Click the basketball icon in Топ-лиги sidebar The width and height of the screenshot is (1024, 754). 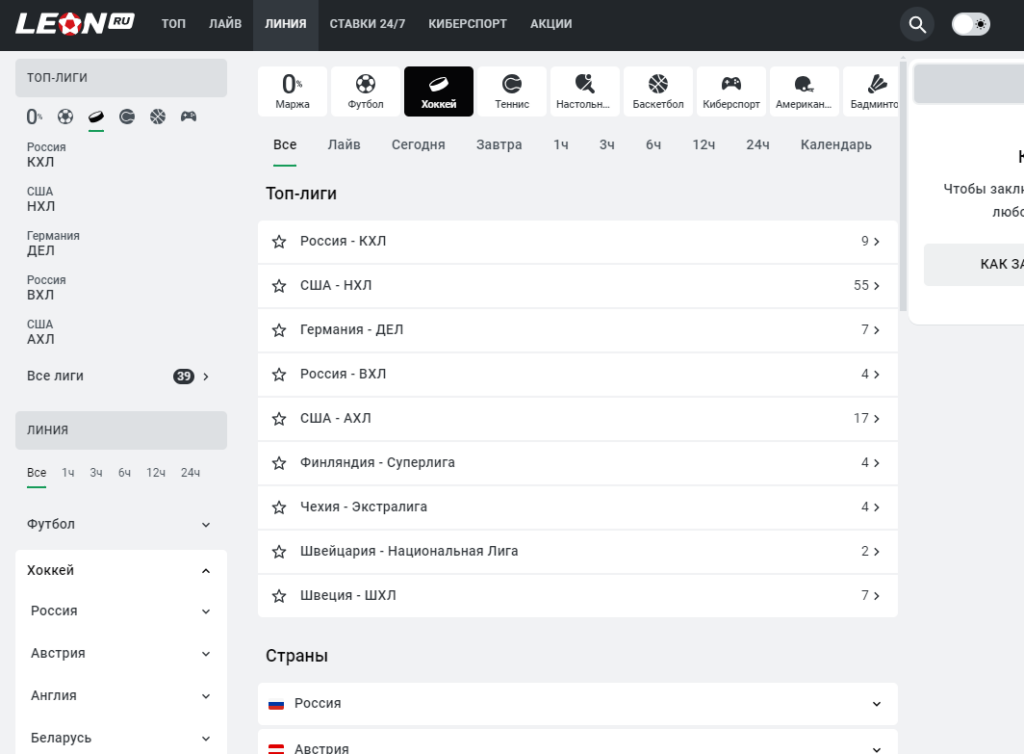click(x=157, y=117)
